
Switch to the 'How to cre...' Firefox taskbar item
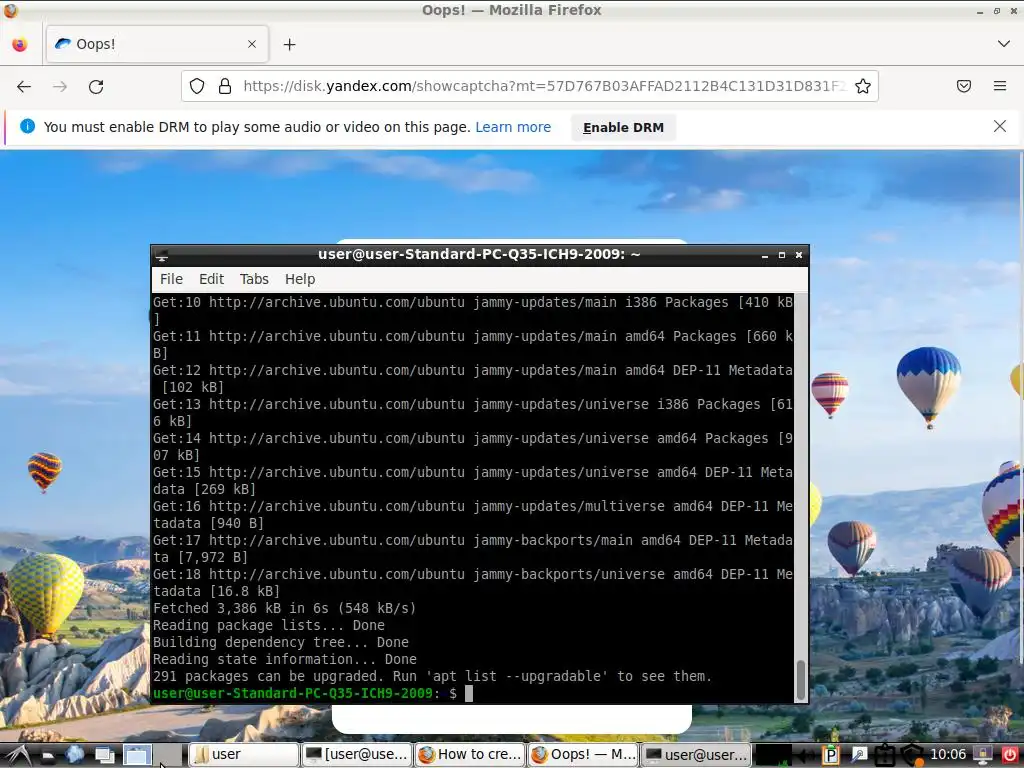pos(470,754)
